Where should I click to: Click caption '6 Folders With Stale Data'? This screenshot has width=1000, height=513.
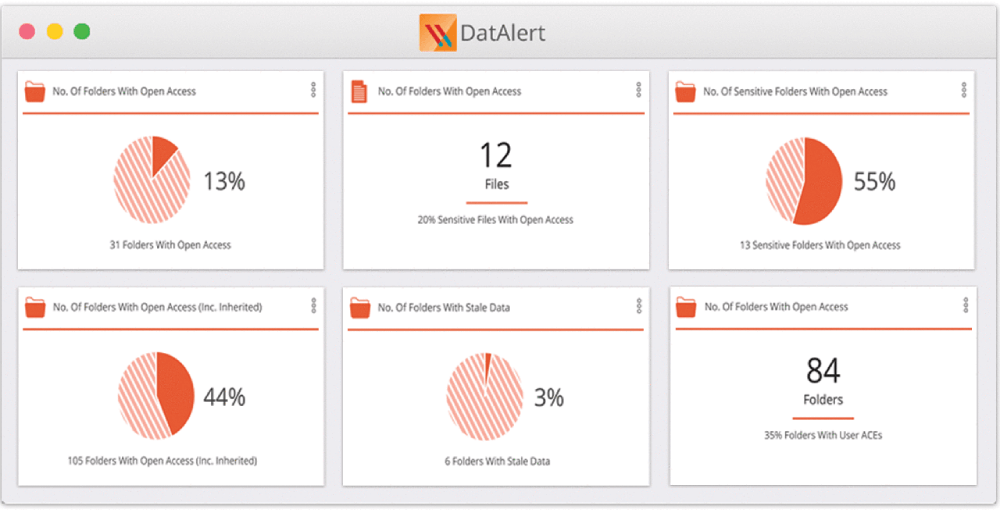[497, 461]
